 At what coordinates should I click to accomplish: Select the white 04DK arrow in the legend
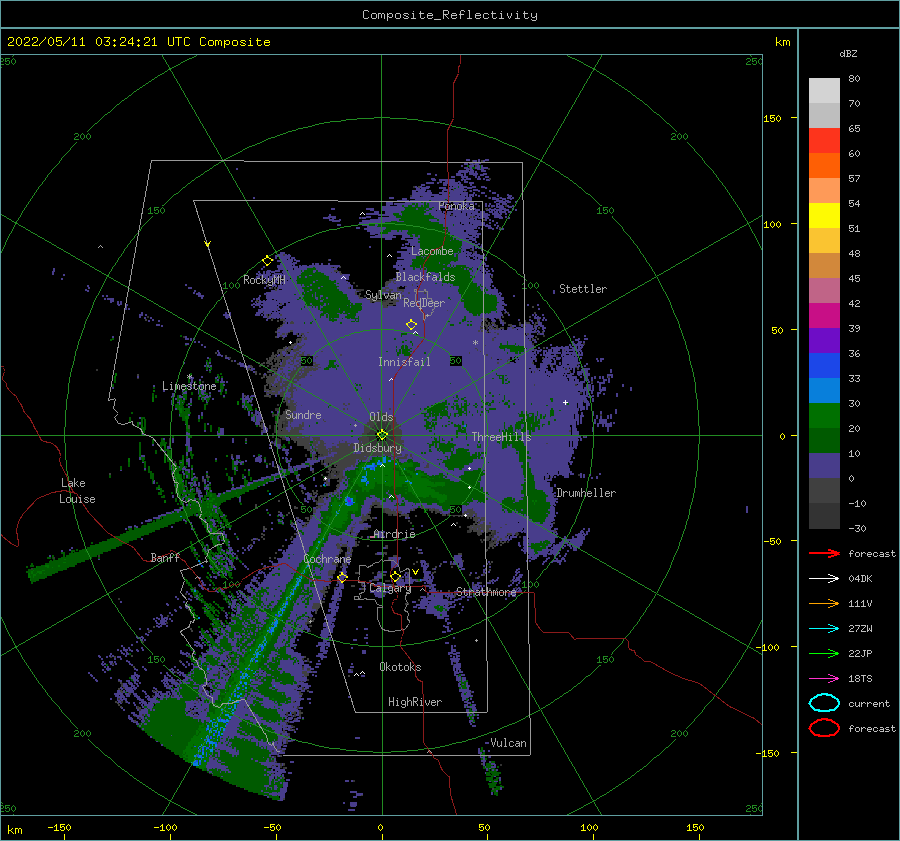point(824,578)
